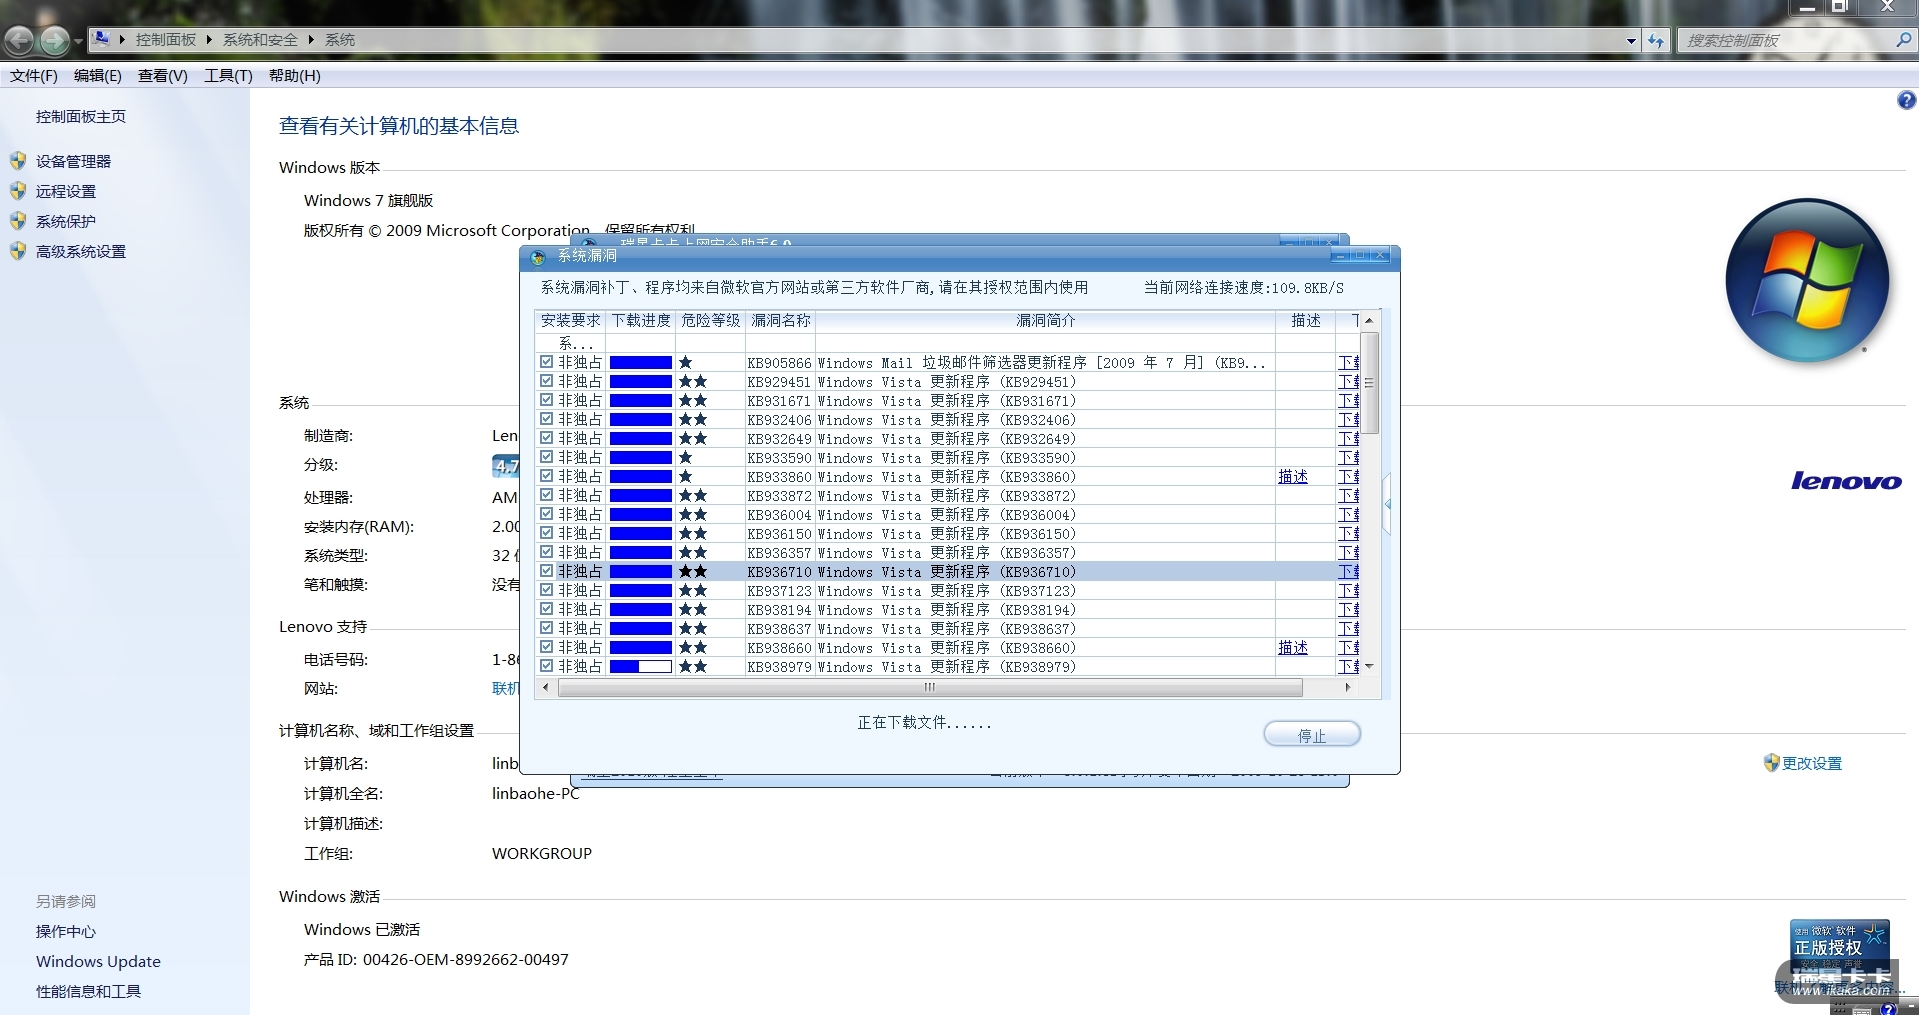Click the 更改设置 link
1919x1015 pixels.
point(1812,763)
